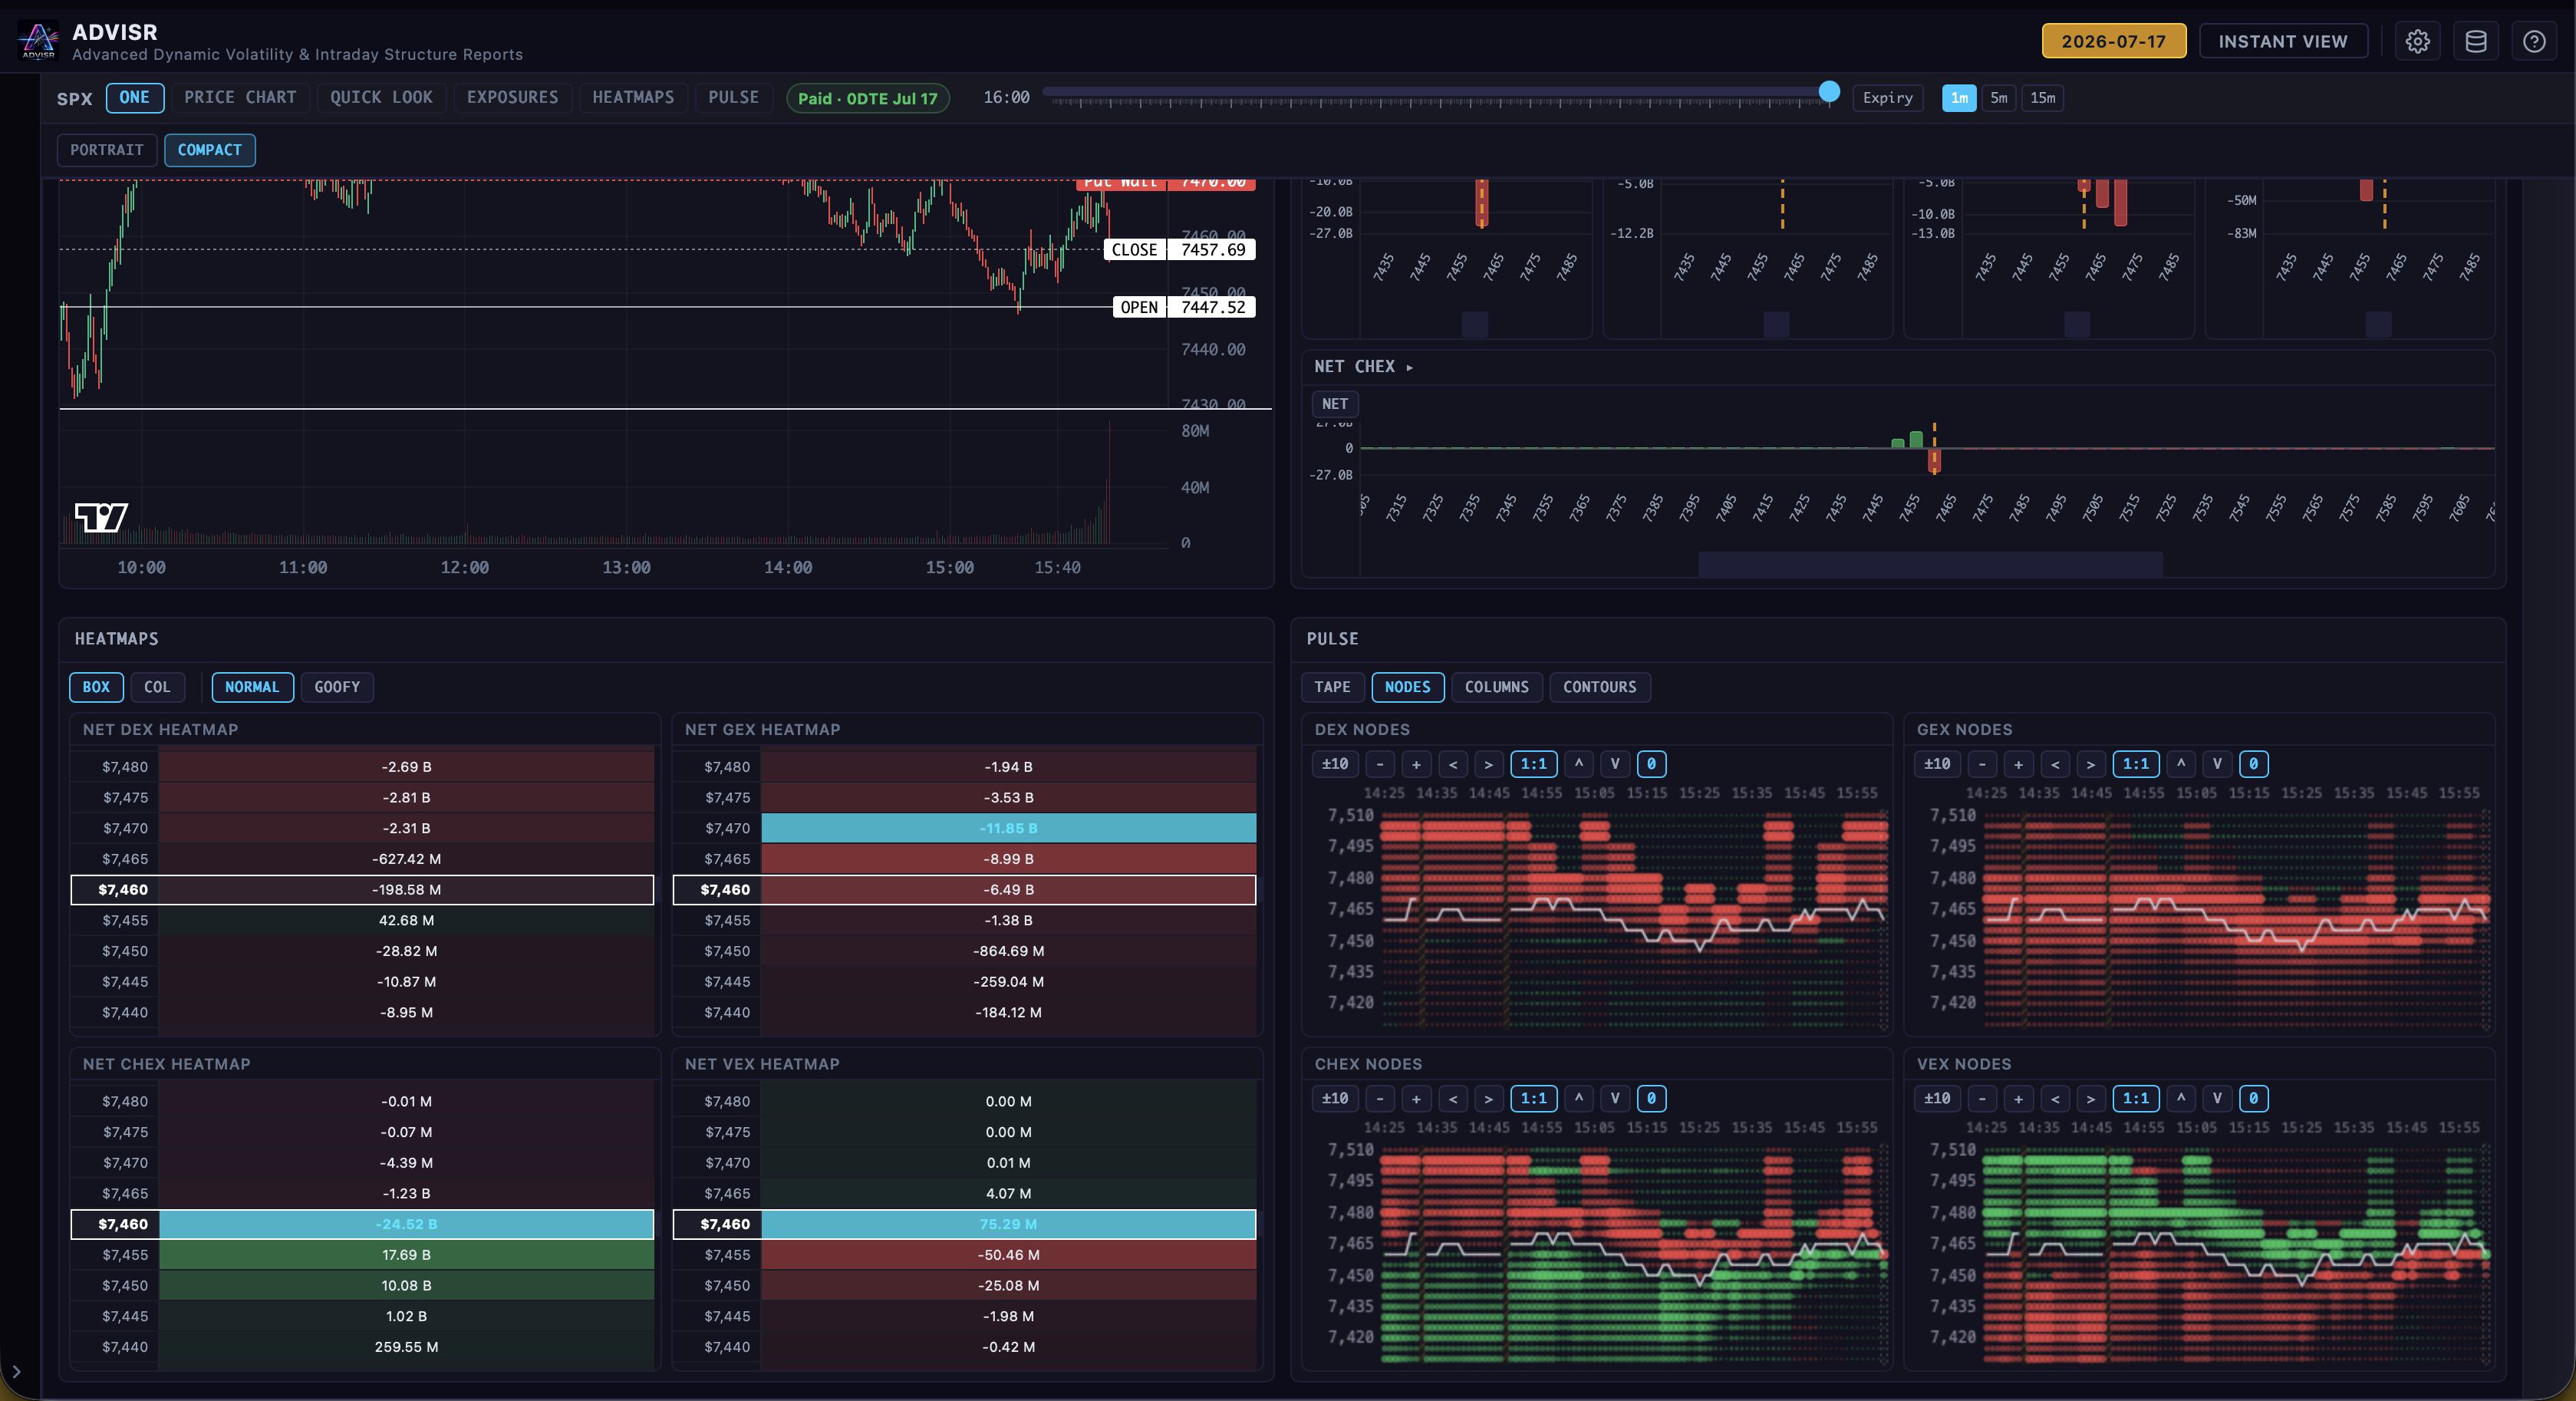The height and width of the screenshot is (1401, 2576).
Task: Pan left in GEX NODES
Action: coord(2055,764)
